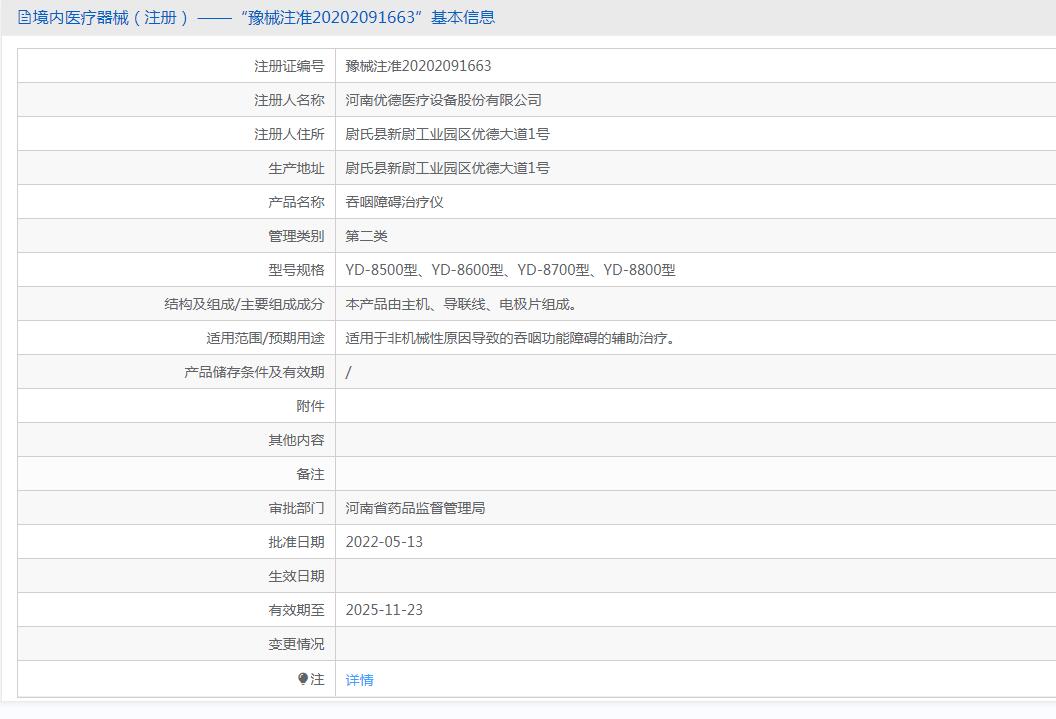Click the 生效日期 label
The image size is (1056, 719).
(x=296, y=576)
